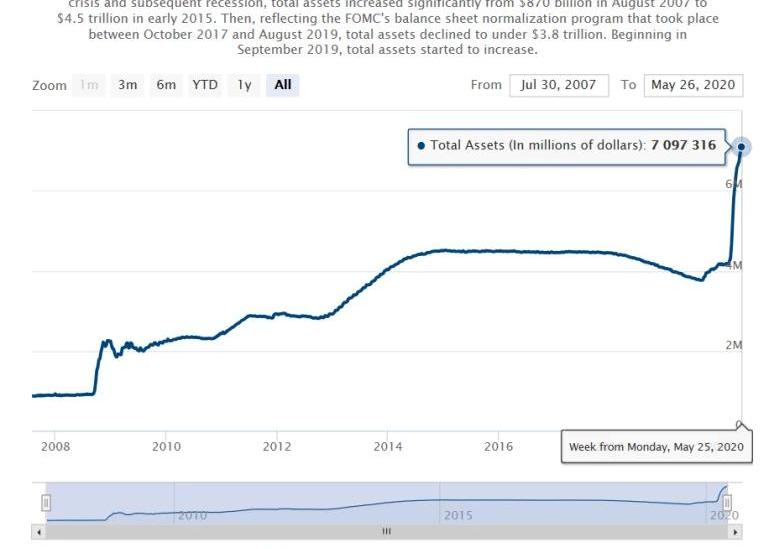The width and height of the screenshot is (769, 549).
Task: Click scrollbar right arrow
Action: (736, 532)
